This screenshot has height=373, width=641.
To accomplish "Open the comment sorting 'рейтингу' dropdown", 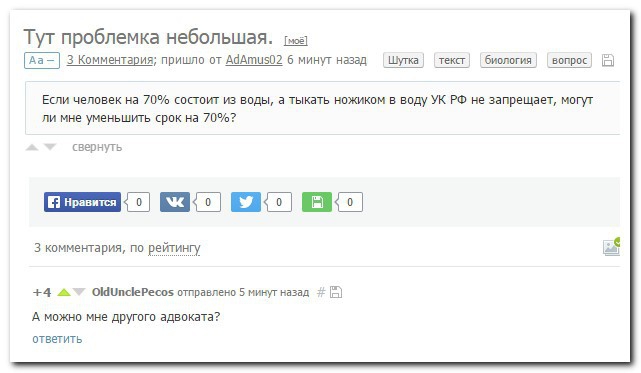I will click(174, 248).
